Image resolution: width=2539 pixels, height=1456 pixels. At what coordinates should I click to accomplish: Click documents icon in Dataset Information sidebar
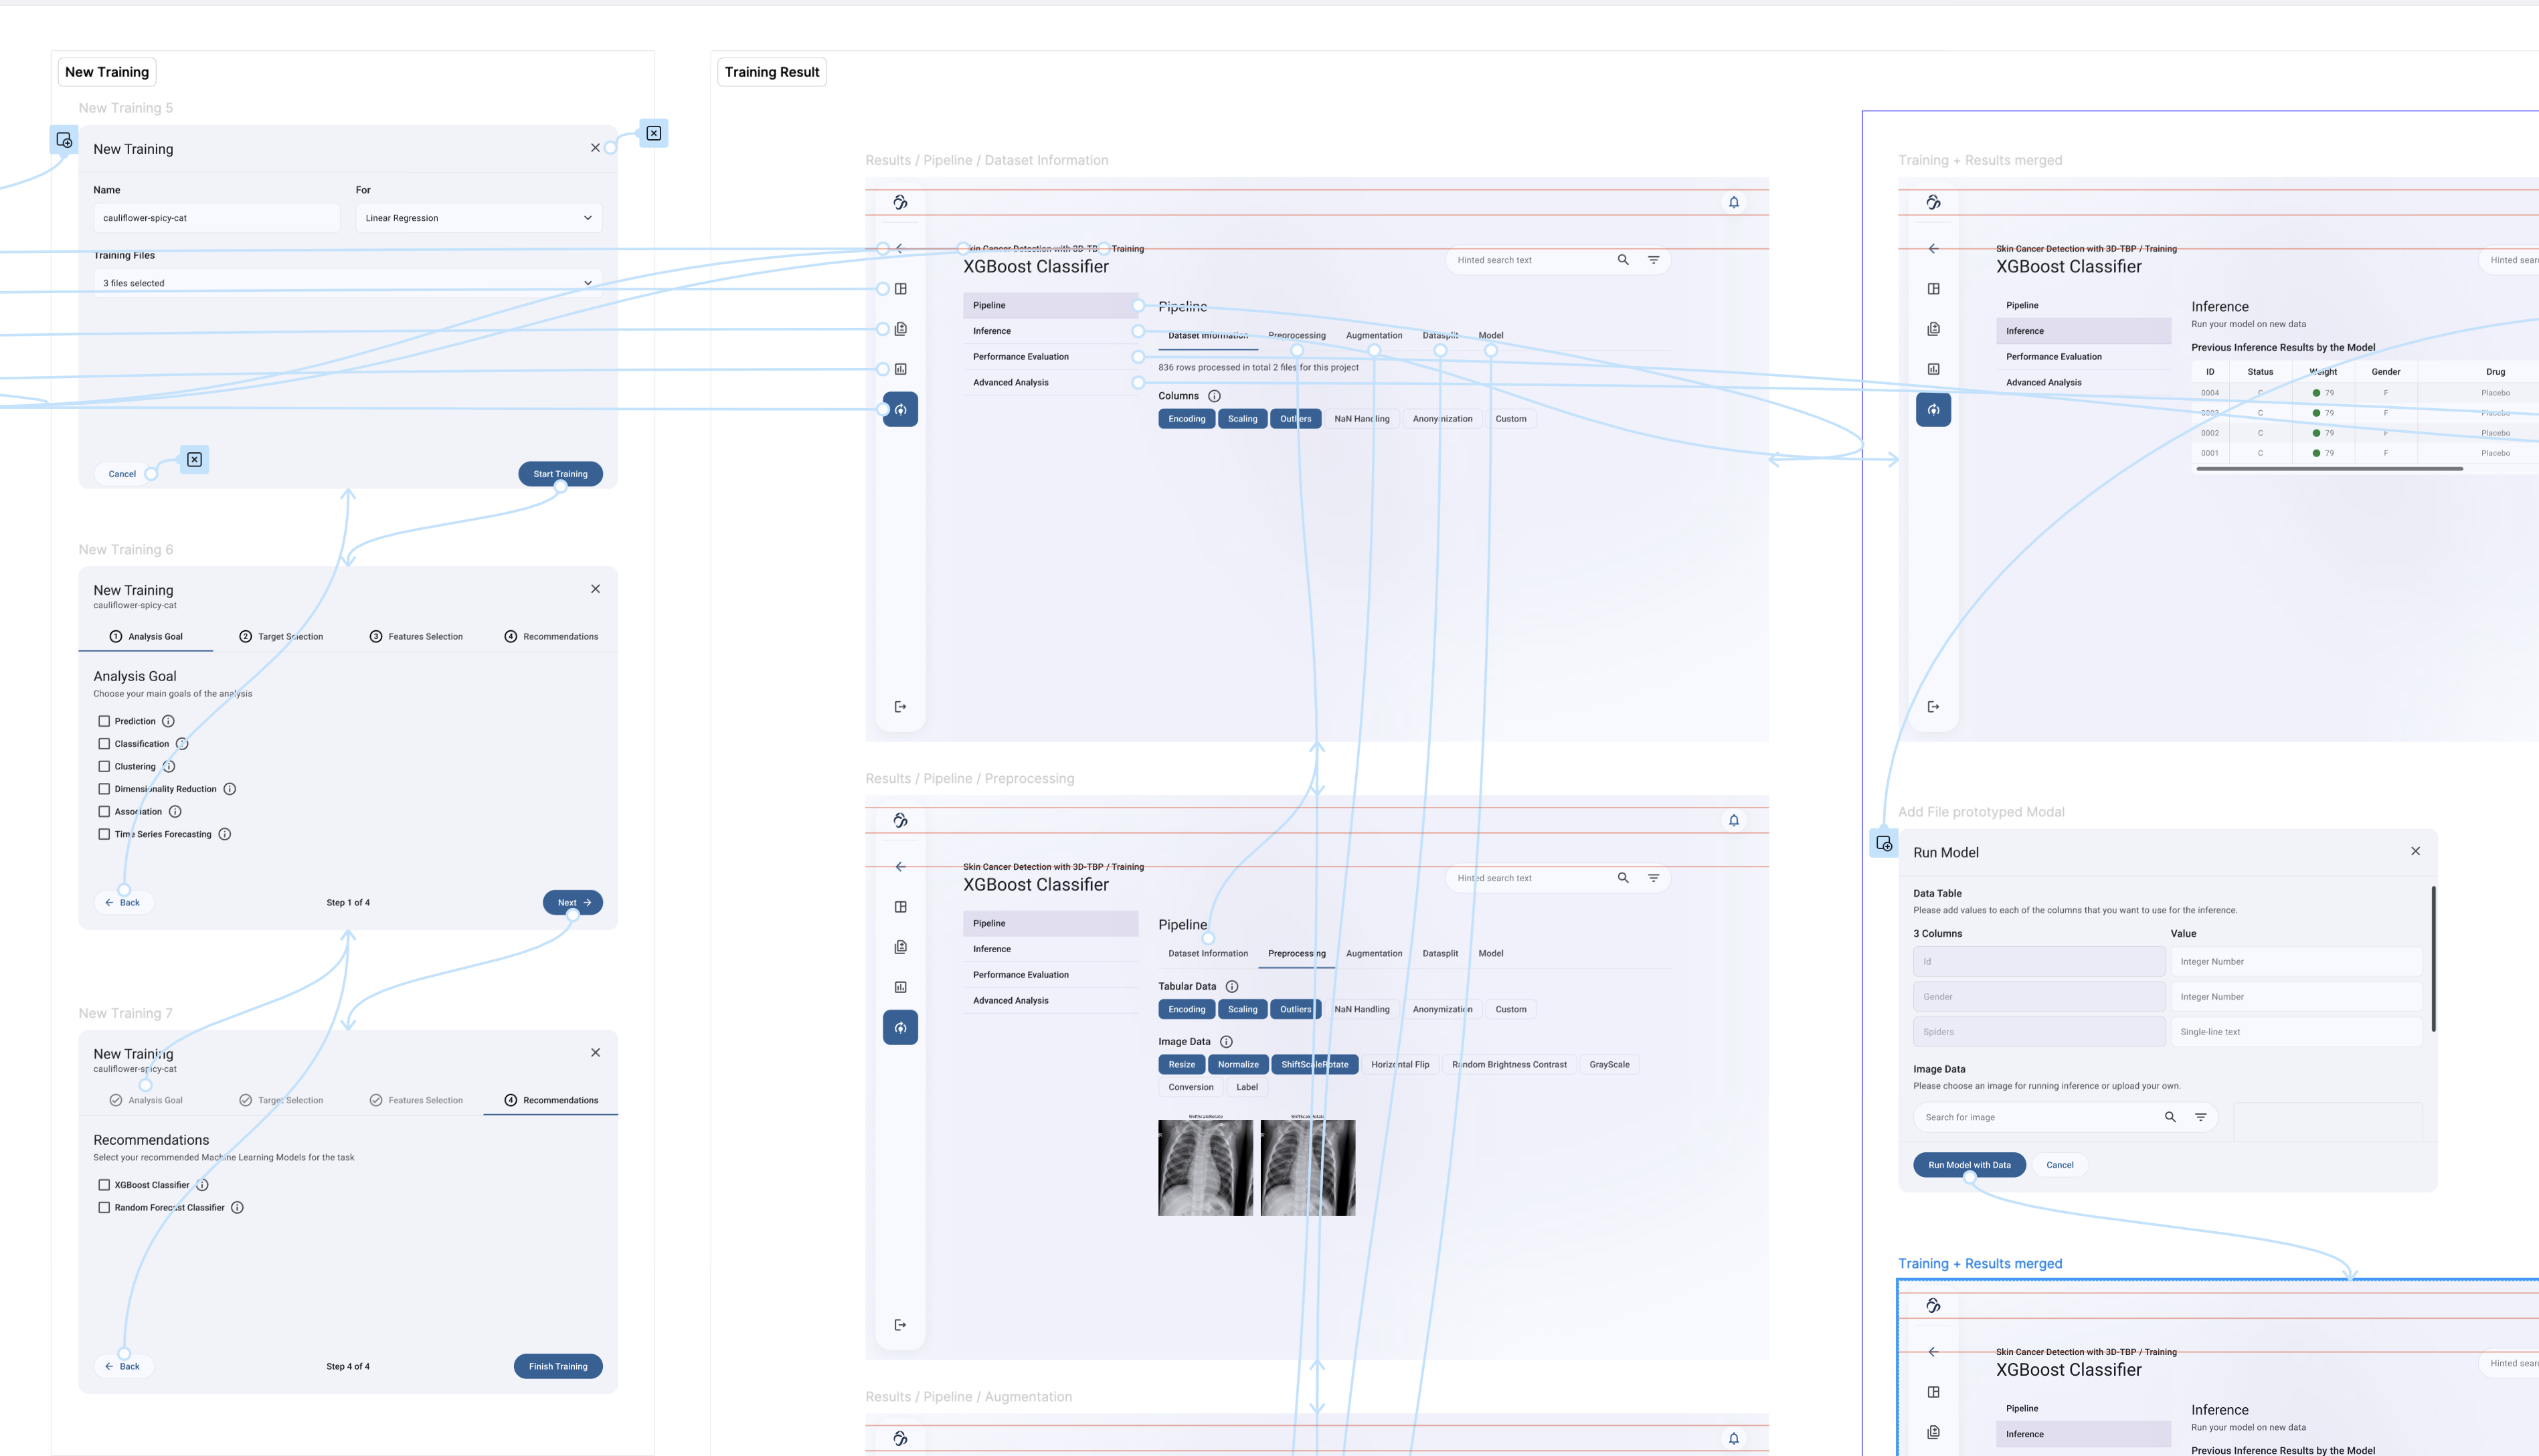(900, 329)
